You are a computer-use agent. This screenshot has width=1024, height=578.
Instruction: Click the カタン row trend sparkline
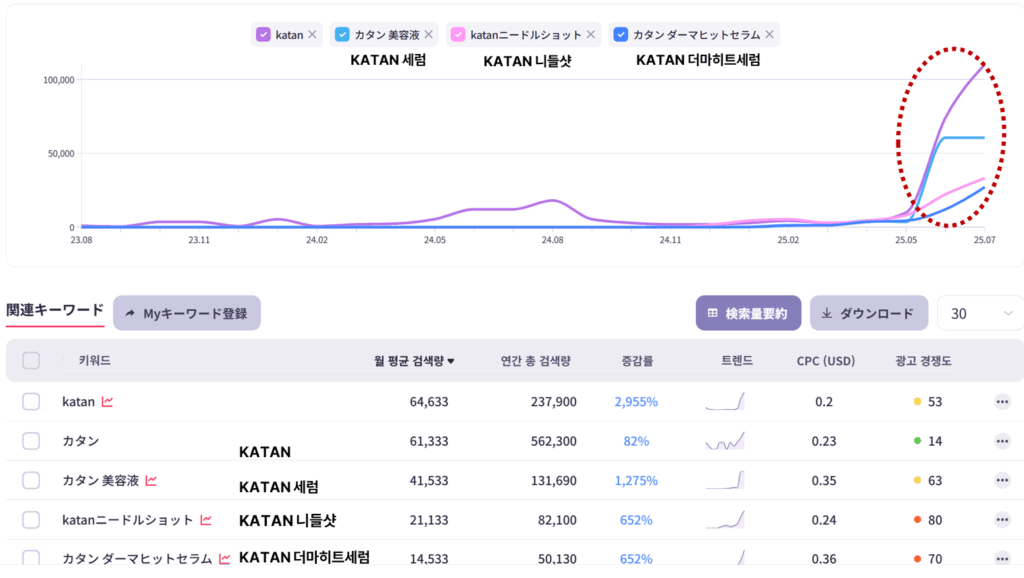(x=725, y=441)
